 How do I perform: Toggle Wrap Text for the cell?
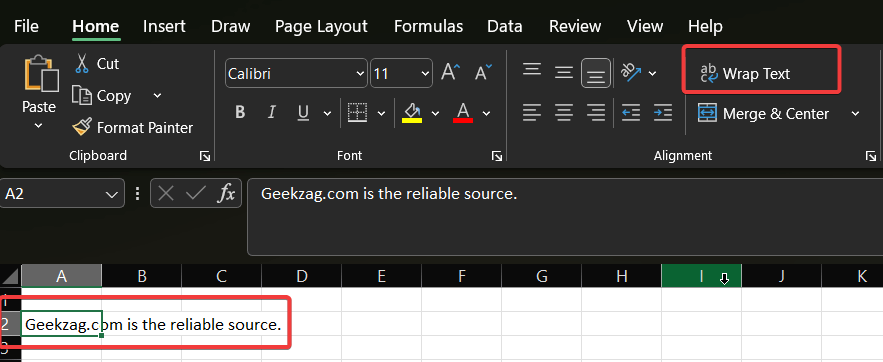pyautogui.click(x=745, y=74)
